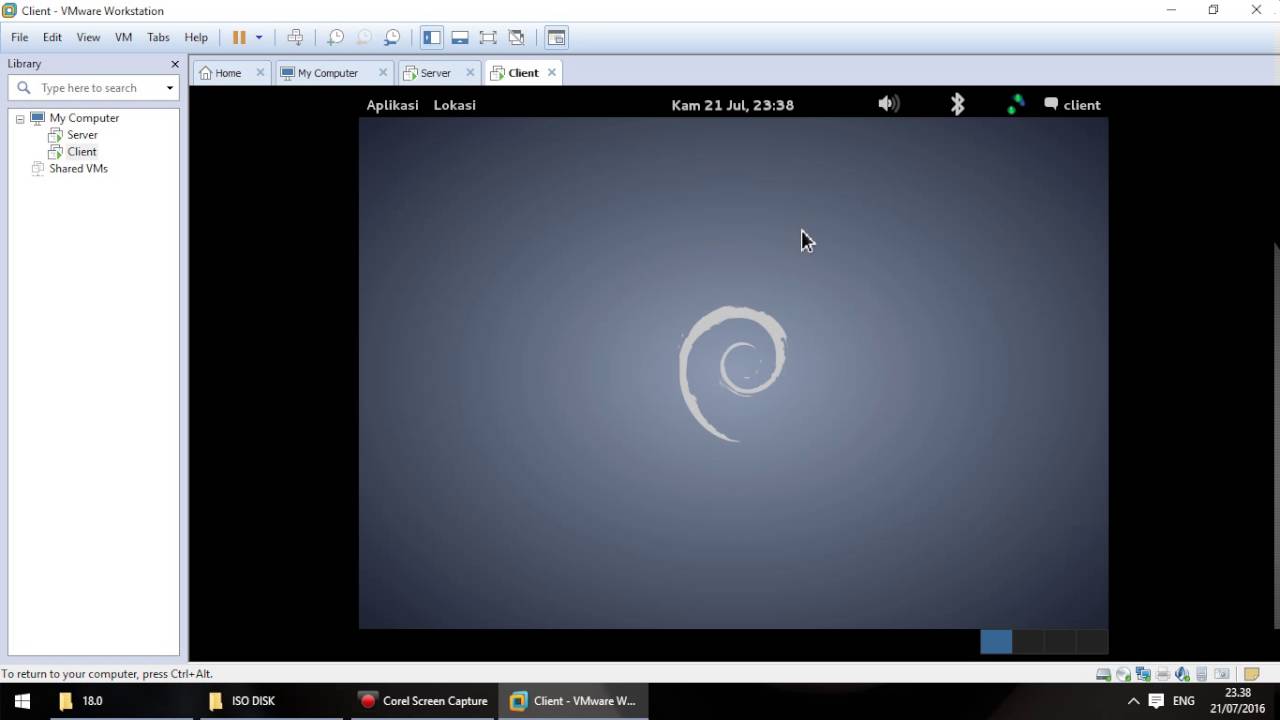
Task: Close the Home tab
Action: 260,72
